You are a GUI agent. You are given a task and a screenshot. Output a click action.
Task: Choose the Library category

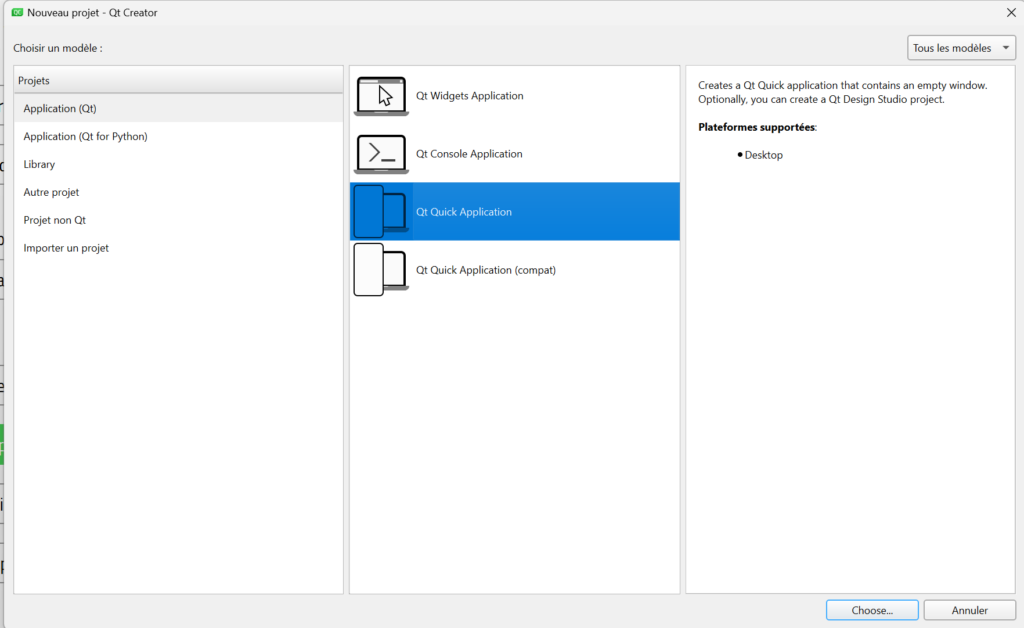[178, 165]
